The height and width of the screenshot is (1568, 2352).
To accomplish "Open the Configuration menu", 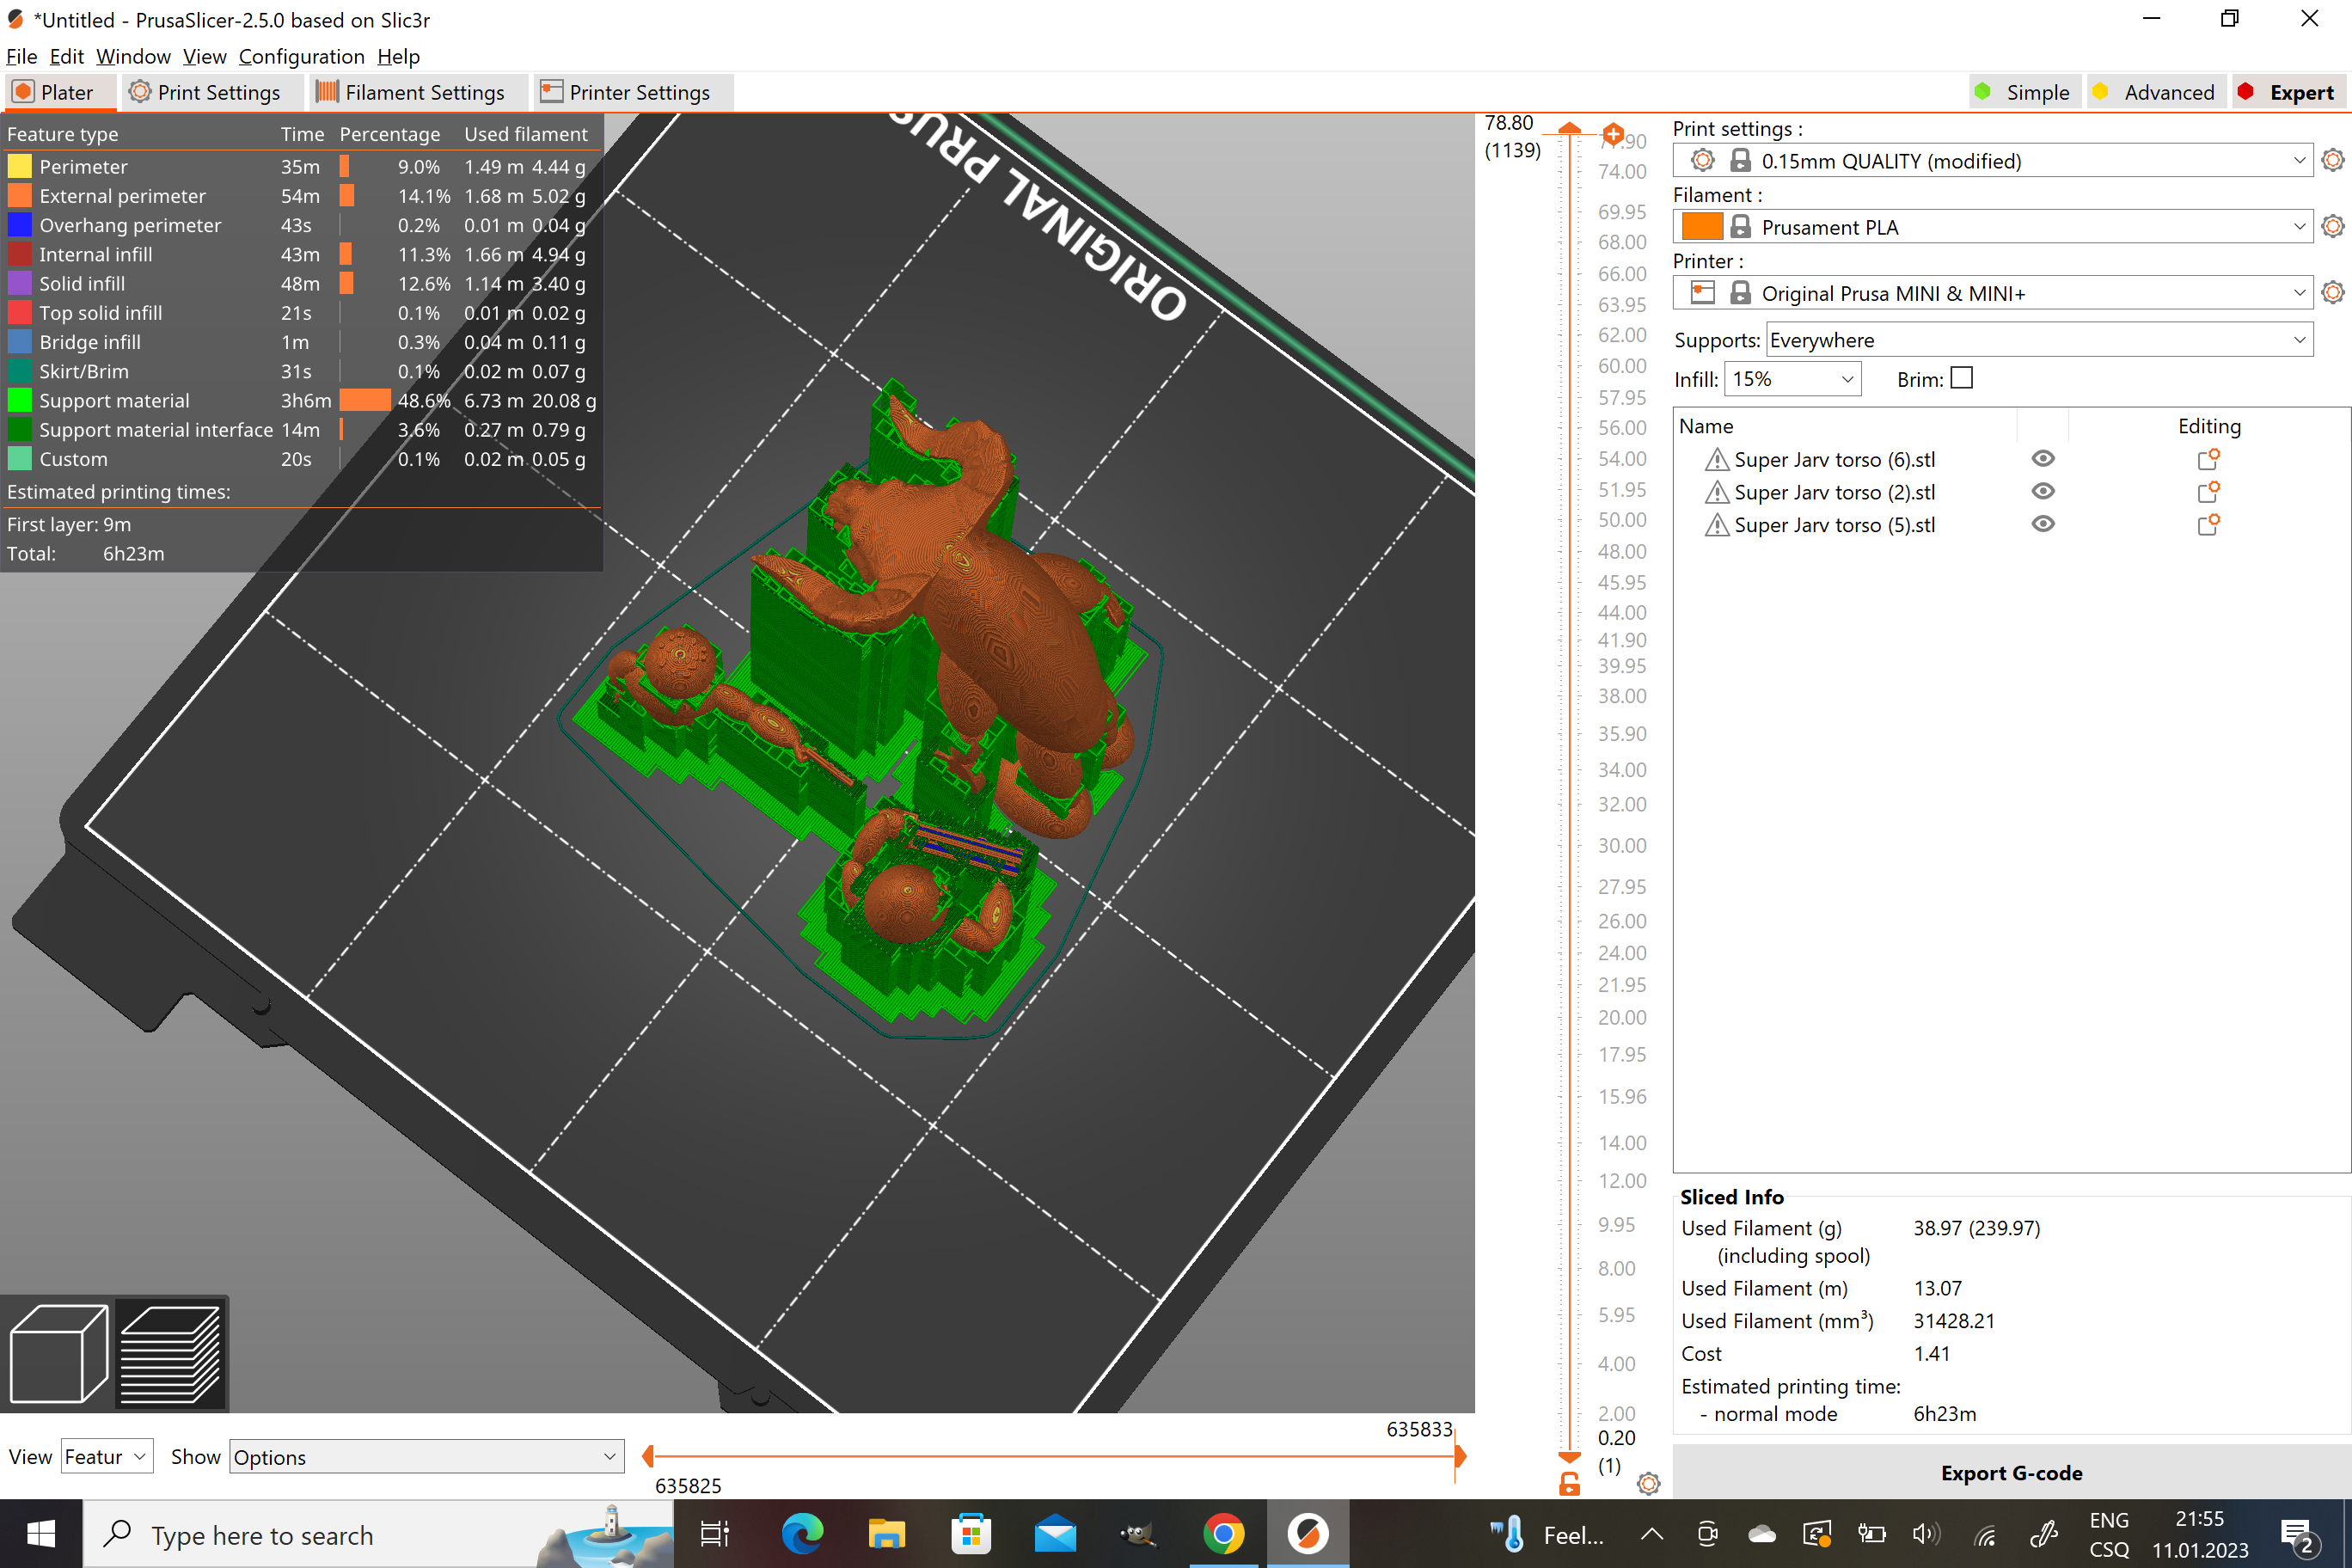I will (302, 57).
